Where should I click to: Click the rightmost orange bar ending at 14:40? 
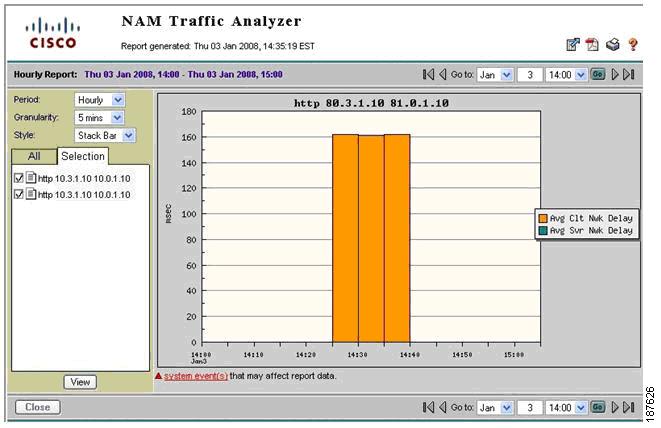click(x=397, y=239)
